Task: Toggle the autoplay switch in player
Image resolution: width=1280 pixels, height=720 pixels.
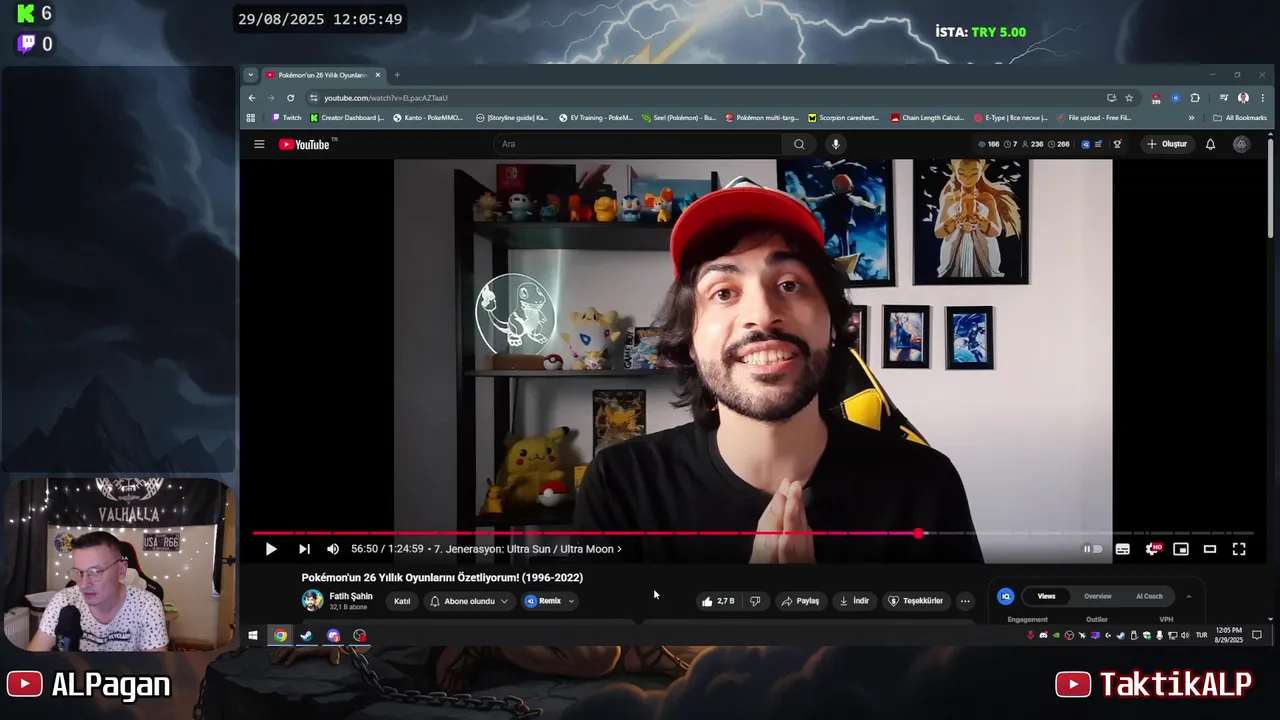Action: [x=1093, y=549]
